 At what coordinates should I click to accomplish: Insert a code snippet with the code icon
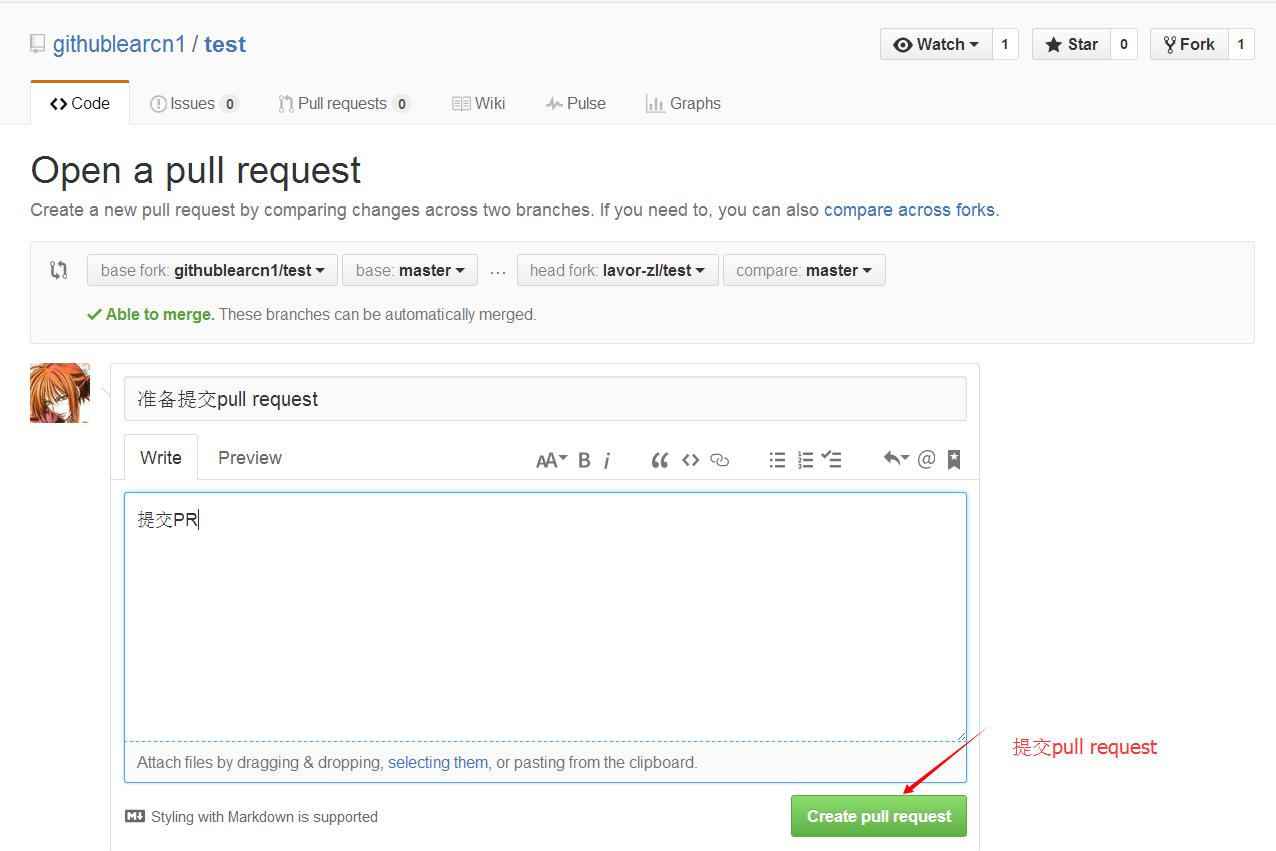point(690,459)
